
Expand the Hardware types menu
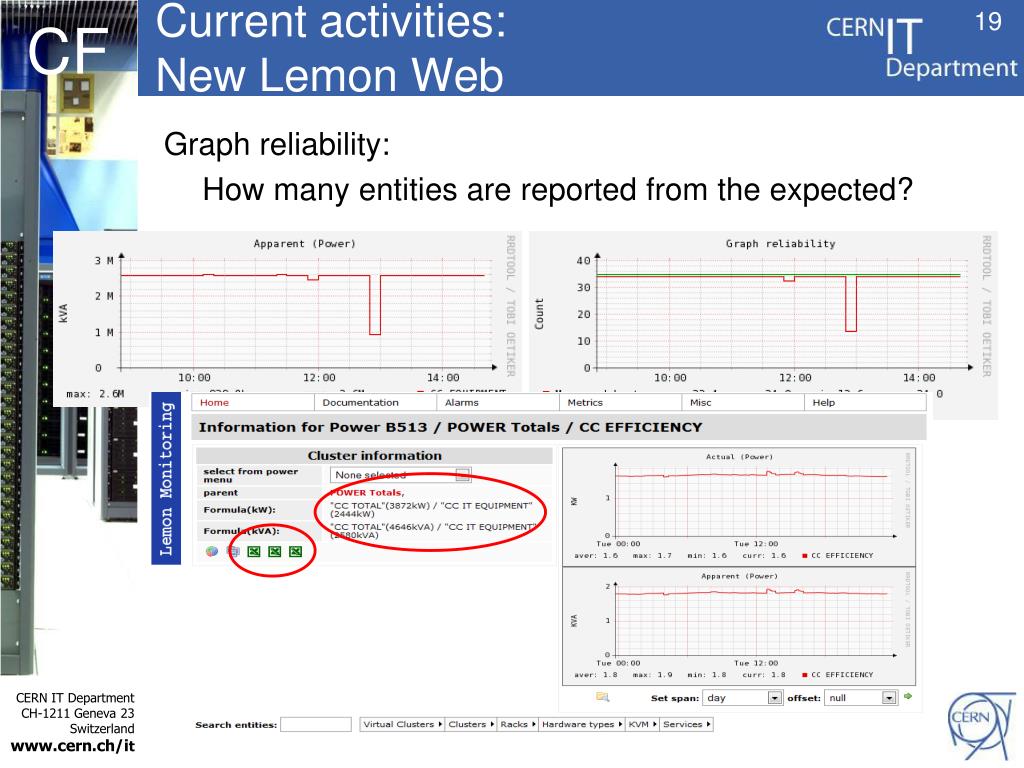tap(581, 724)
